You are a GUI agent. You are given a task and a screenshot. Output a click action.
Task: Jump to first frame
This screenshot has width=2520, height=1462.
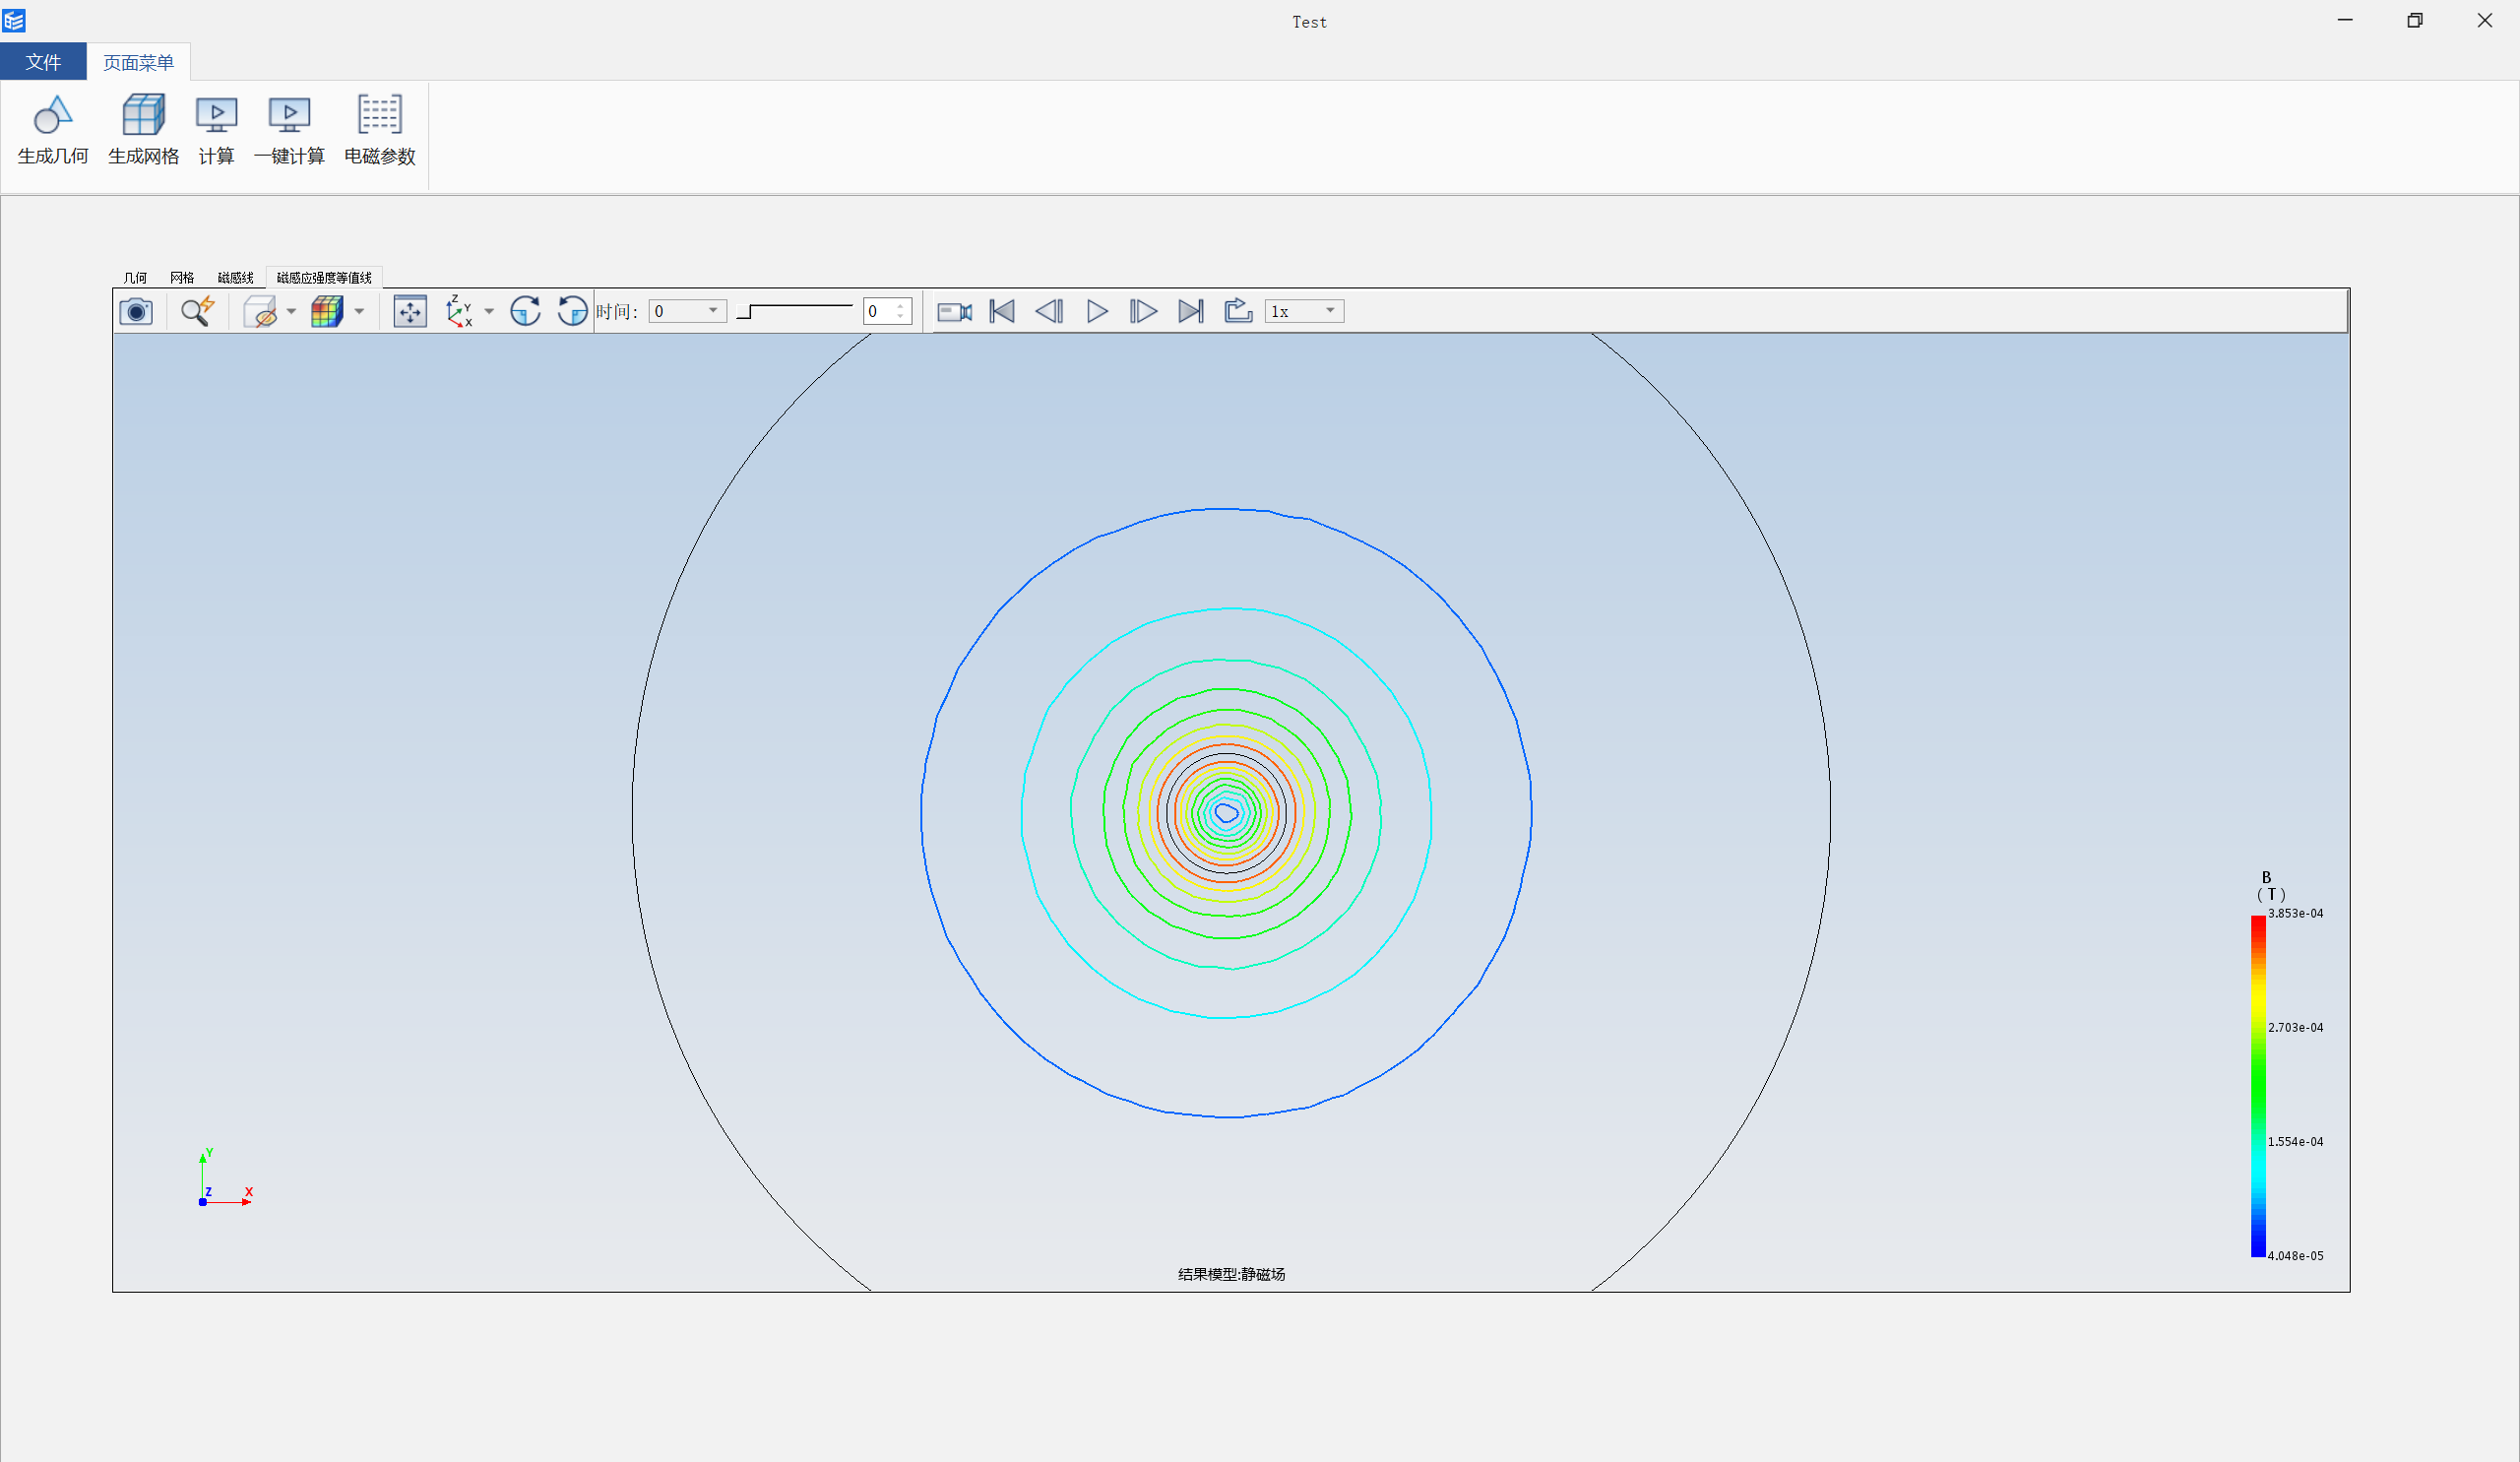point(1002,311)
